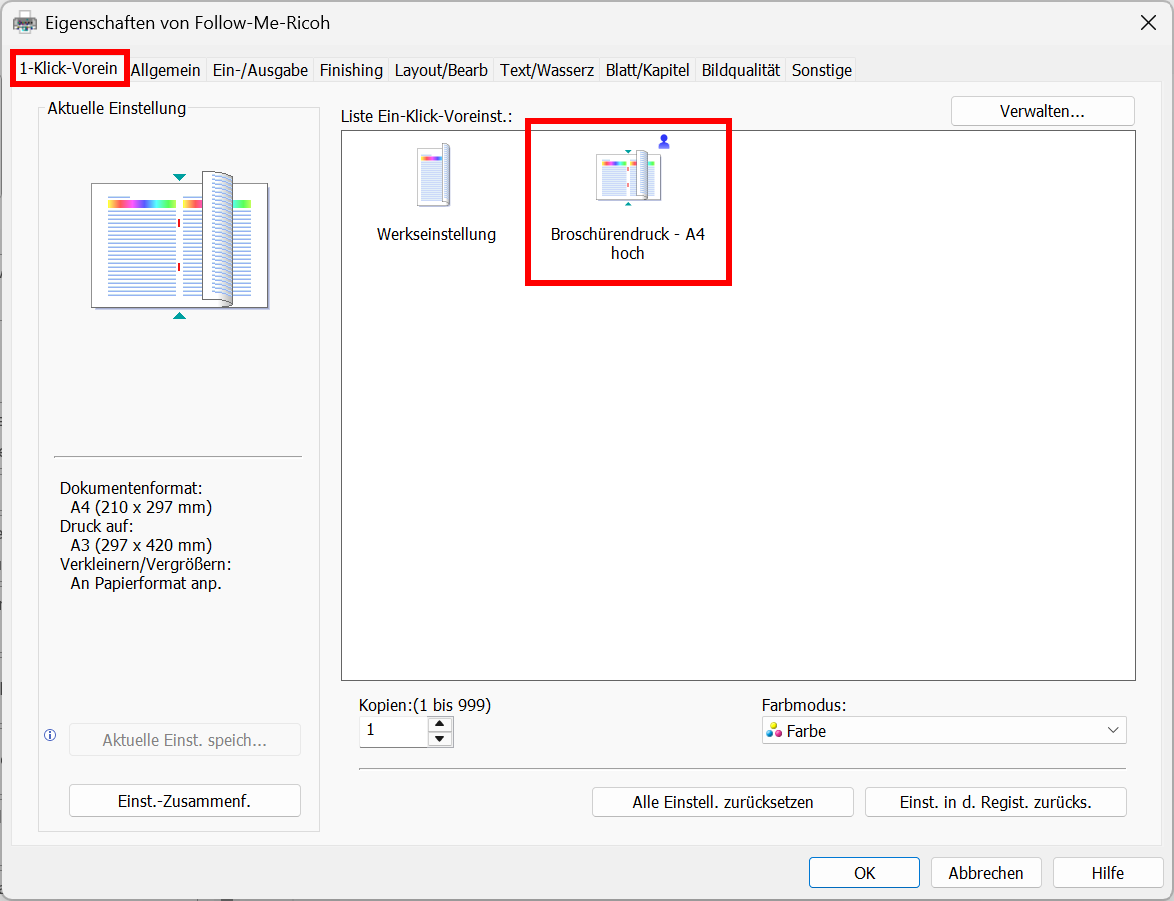The width and height of the screenshot is (1174, 901).
Task: Click the Einst.-Zusammenf. button
Action: tap(185, 801)
